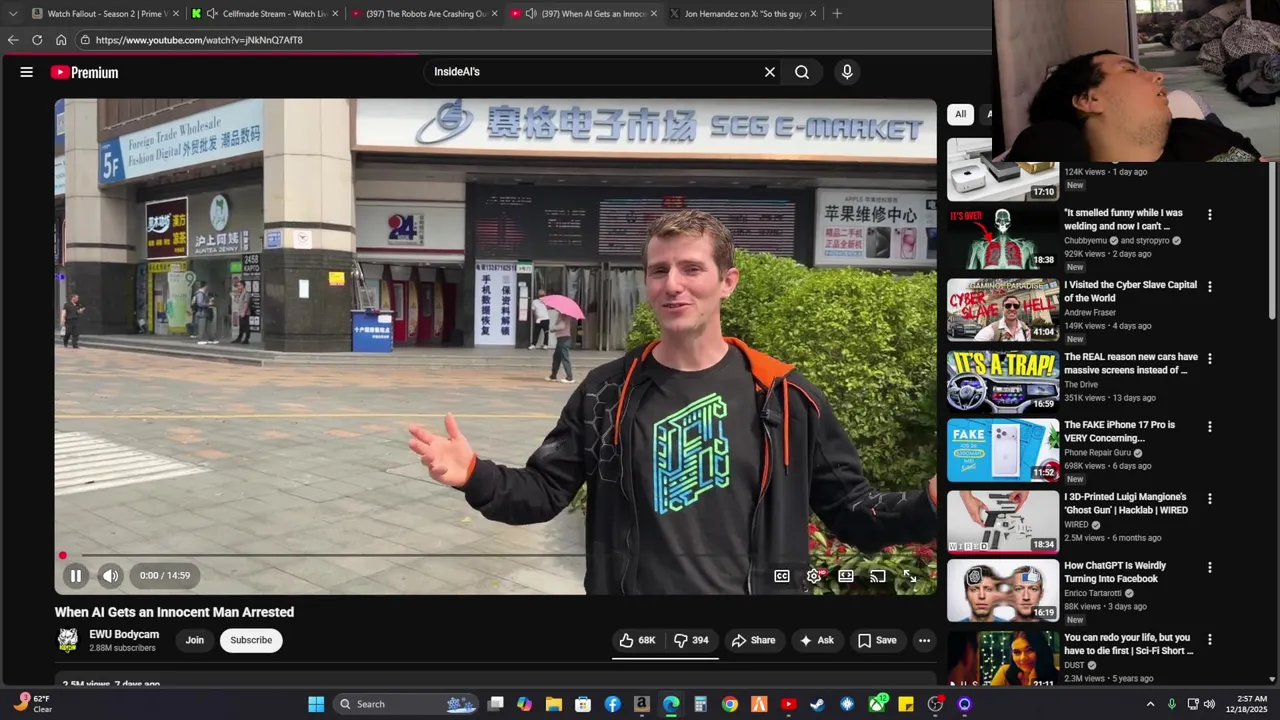
Task: Cast video with Play on TV icon
Action: click(x=878, y=576)
